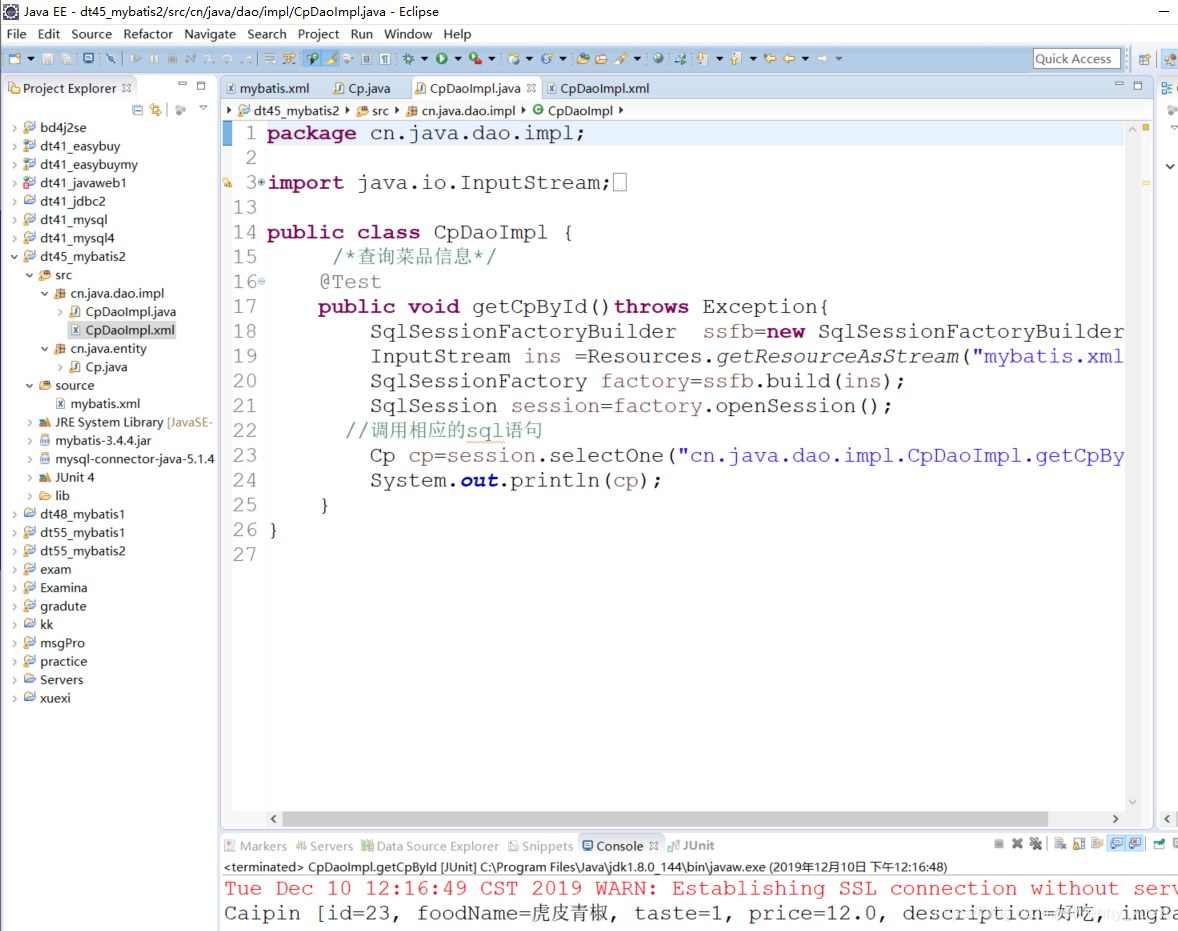
Task: Open Project Explorer View Menu triangle
Action: tap(203, 109)
